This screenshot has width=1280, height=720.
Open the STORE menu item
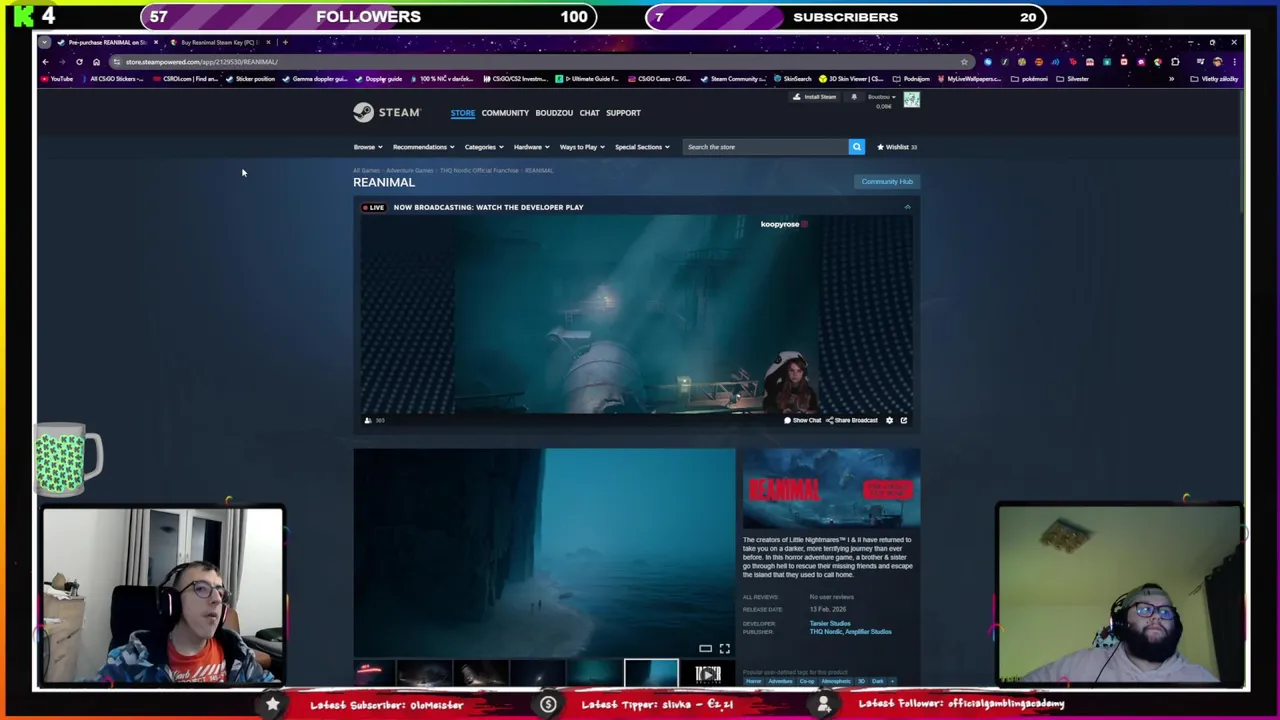pyautogui.click(x=462, y=113)
